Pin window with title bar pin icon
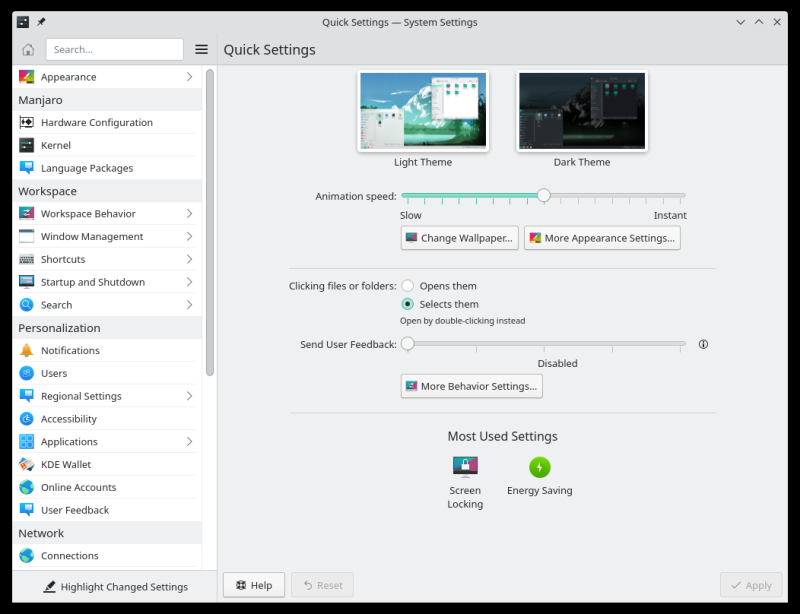The image size is (800, 614). (x=41, y=22)
